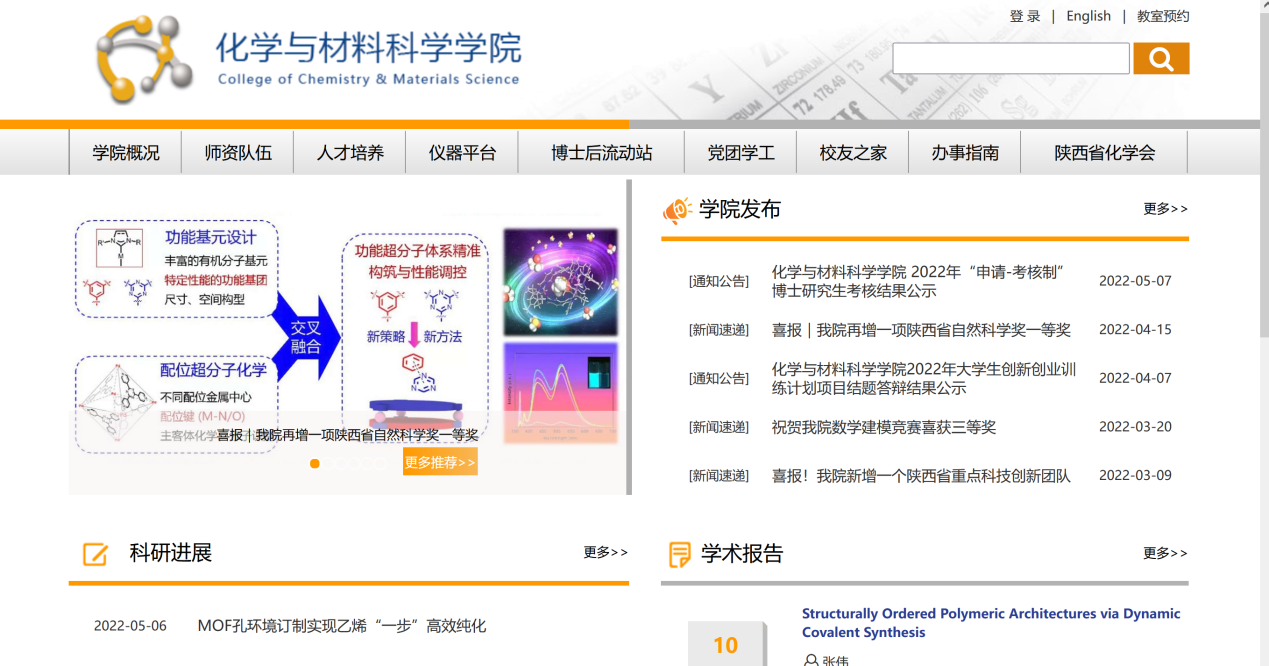The height and width of the screenshot is (666, 1269).
Task: Click the edit icon beside 科研进展
Action: [x=95, y=554]
